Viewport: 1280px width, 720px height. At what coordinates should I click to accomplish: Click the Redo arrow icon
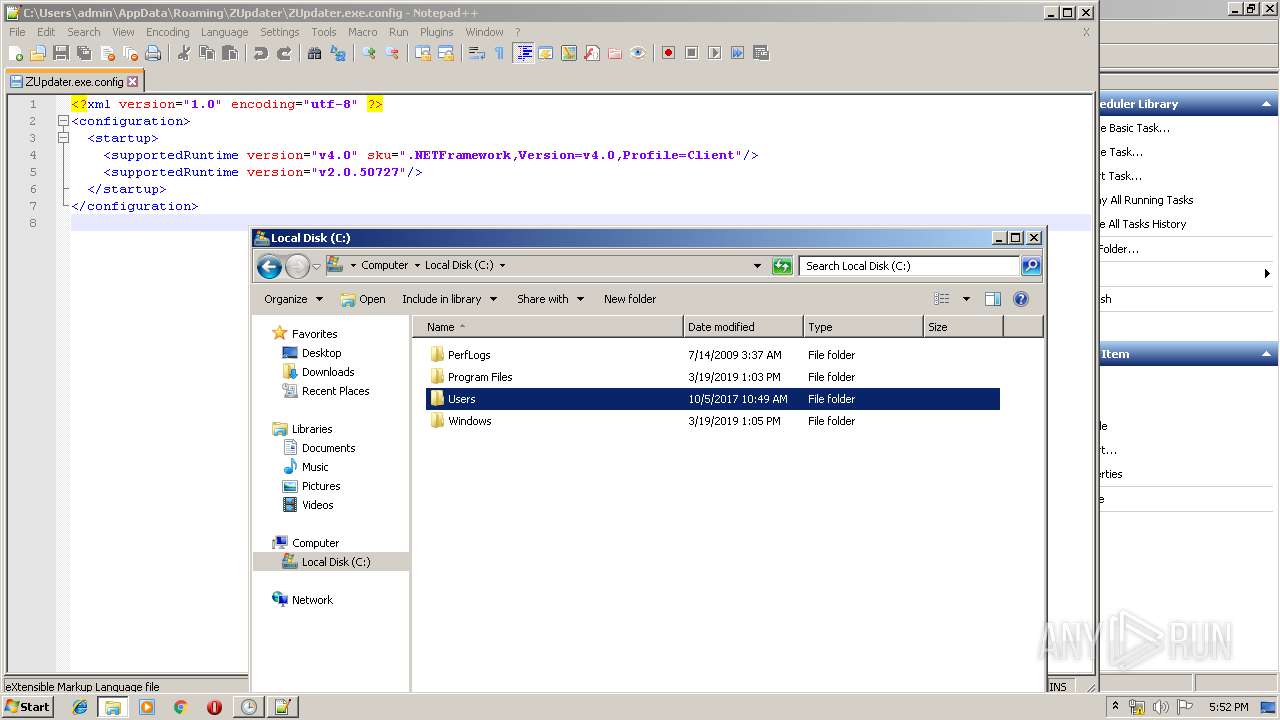click(x=284, y=53)
